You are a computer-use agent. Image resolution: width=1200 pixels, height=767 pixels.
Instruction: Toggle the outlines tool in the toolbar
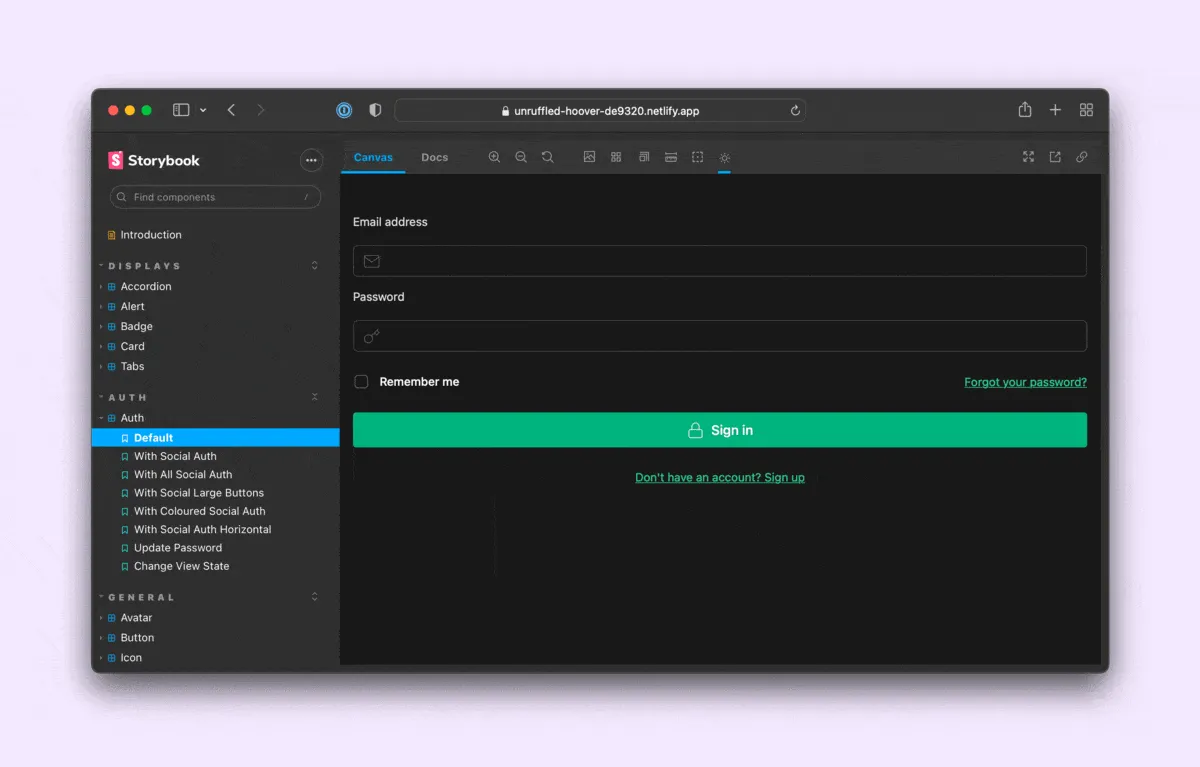[x=698, y=157]
